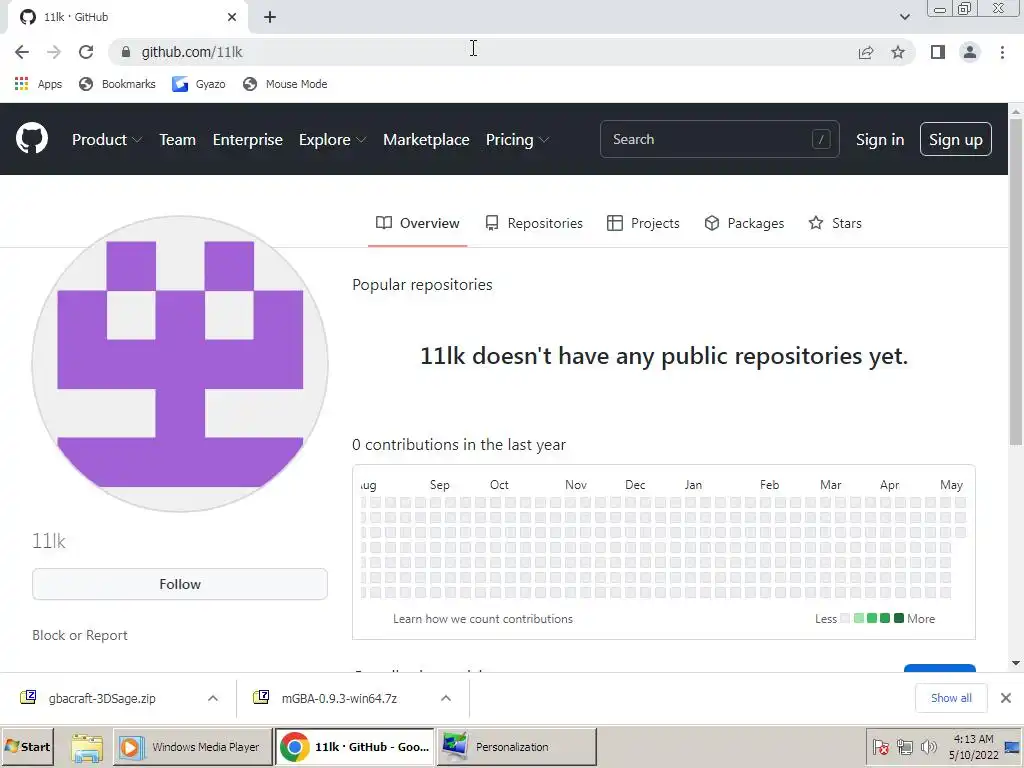Go back with browser back arrow
1024x768 pixels.
(22, 52)
